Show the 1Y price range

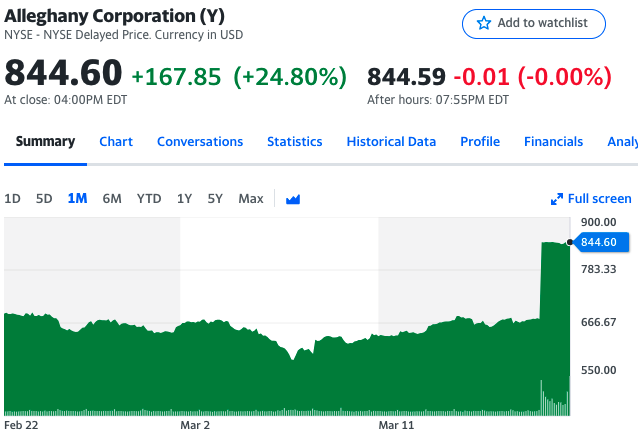click(x=184, y=199)
